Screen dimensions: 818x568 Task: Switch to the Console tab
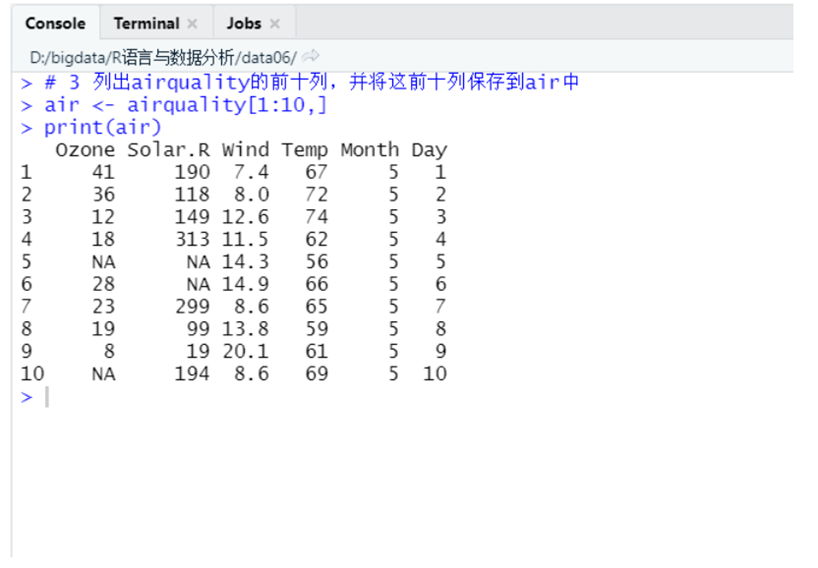(x=55, y=23)
